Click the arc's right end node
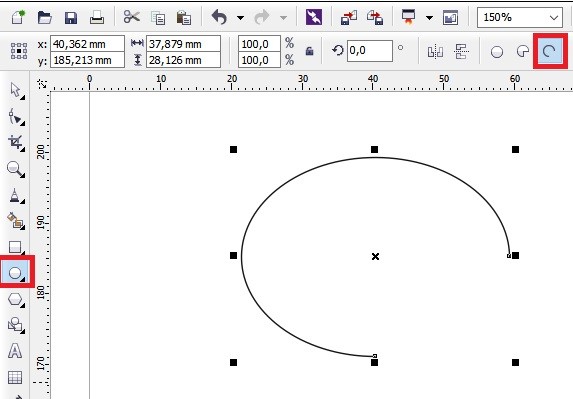573x399 pixels. pyautogui.click(x=509, y=256)
